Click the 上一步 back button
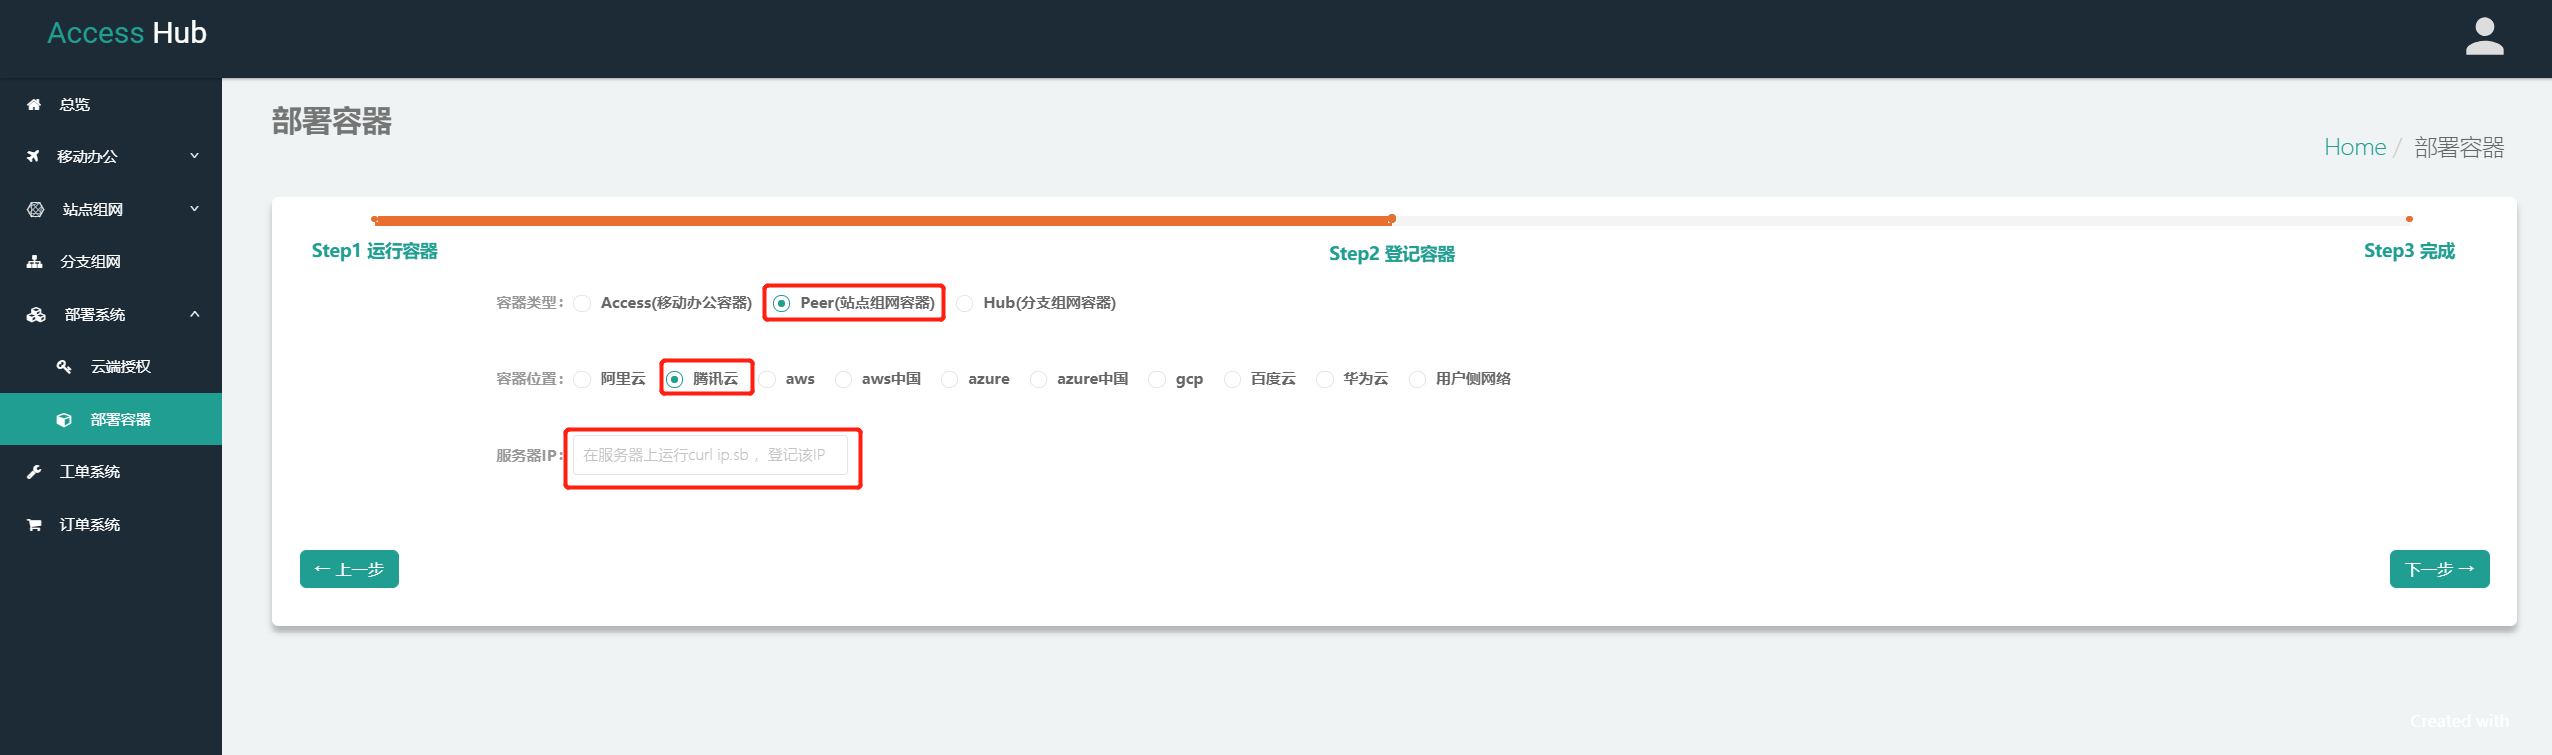Viewport: 2552px width, 755px height. tap(349, 569)
